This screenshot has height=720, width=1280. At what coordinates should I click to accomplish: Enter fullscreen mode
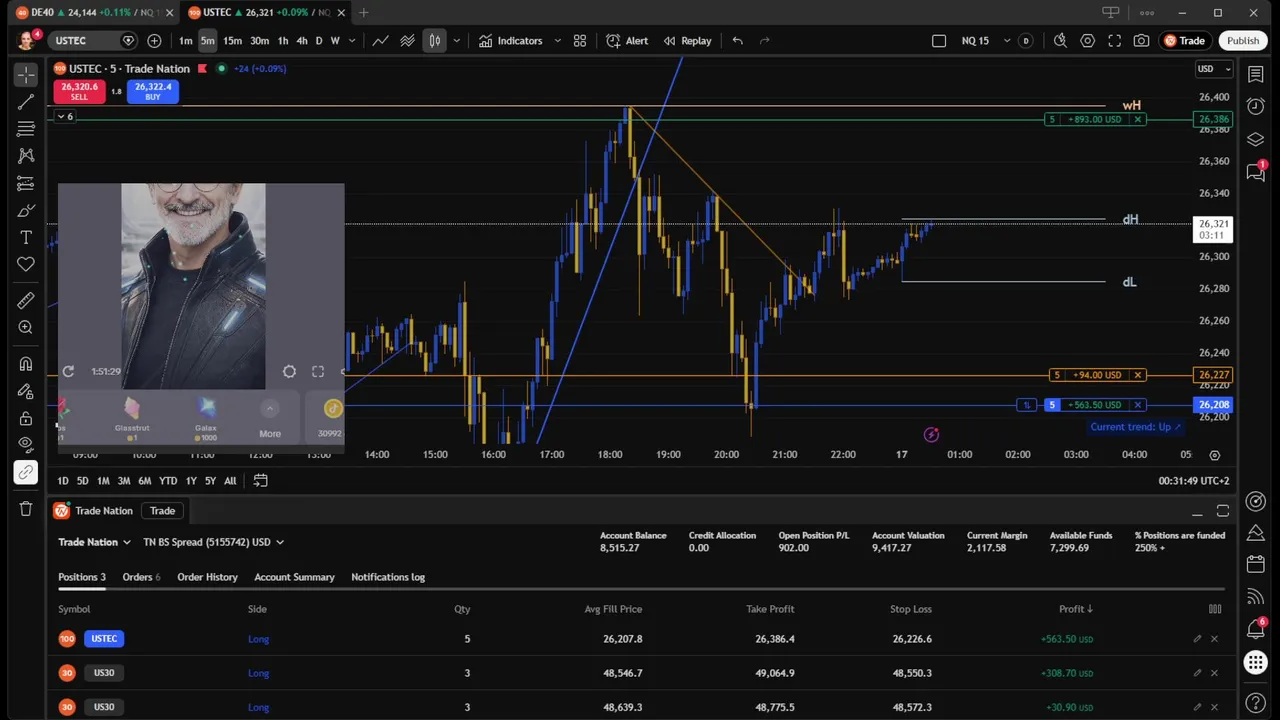(x=1114, y=41)
